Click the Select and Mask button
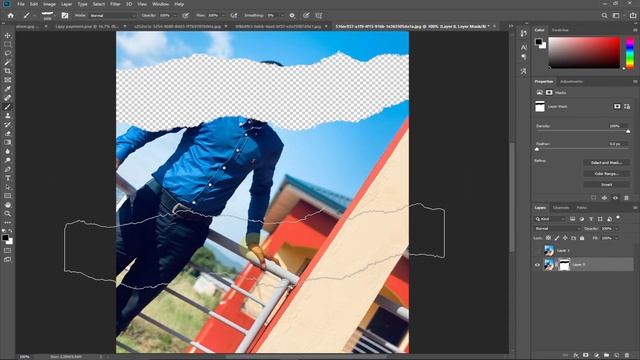Image resolution: width=640 pixels, height=360 pixels. (x=606, y=163)
